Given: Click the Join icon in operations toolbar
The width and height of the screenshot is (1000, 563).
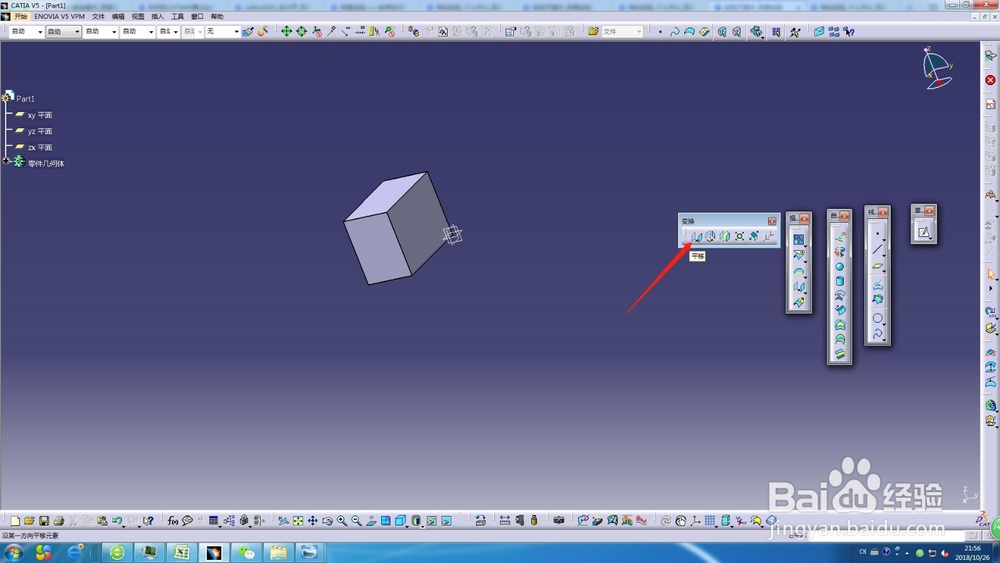Looking at the screenshot, I should point(798,240).
